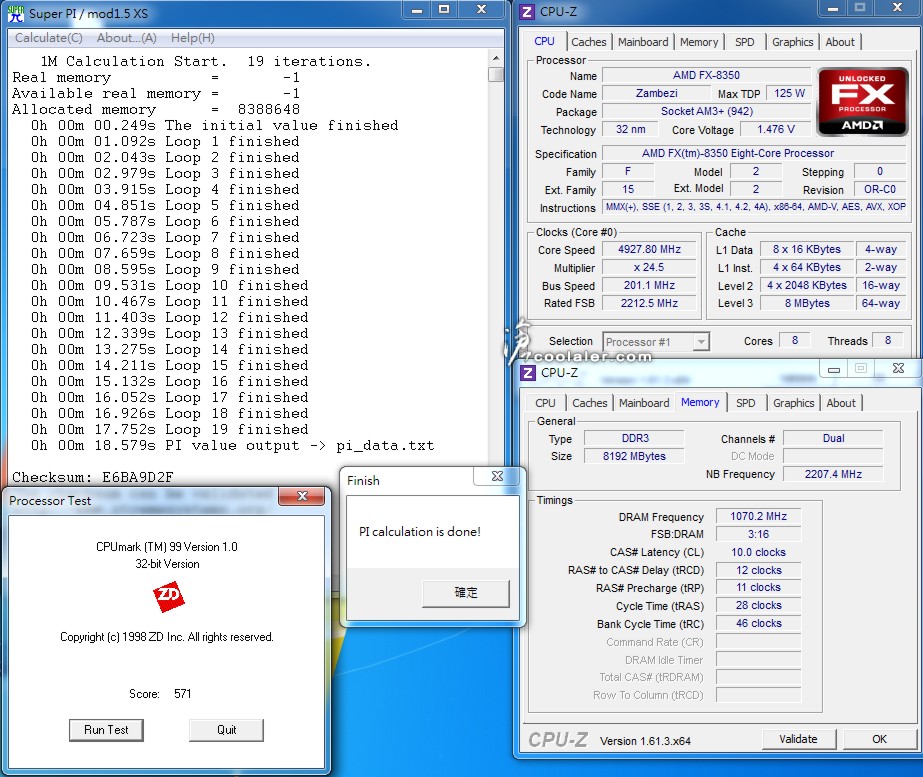Screen dimensions: 923x777
Task: Click the FSB:DRAM 3:16 value
Action: click(758, 534)
